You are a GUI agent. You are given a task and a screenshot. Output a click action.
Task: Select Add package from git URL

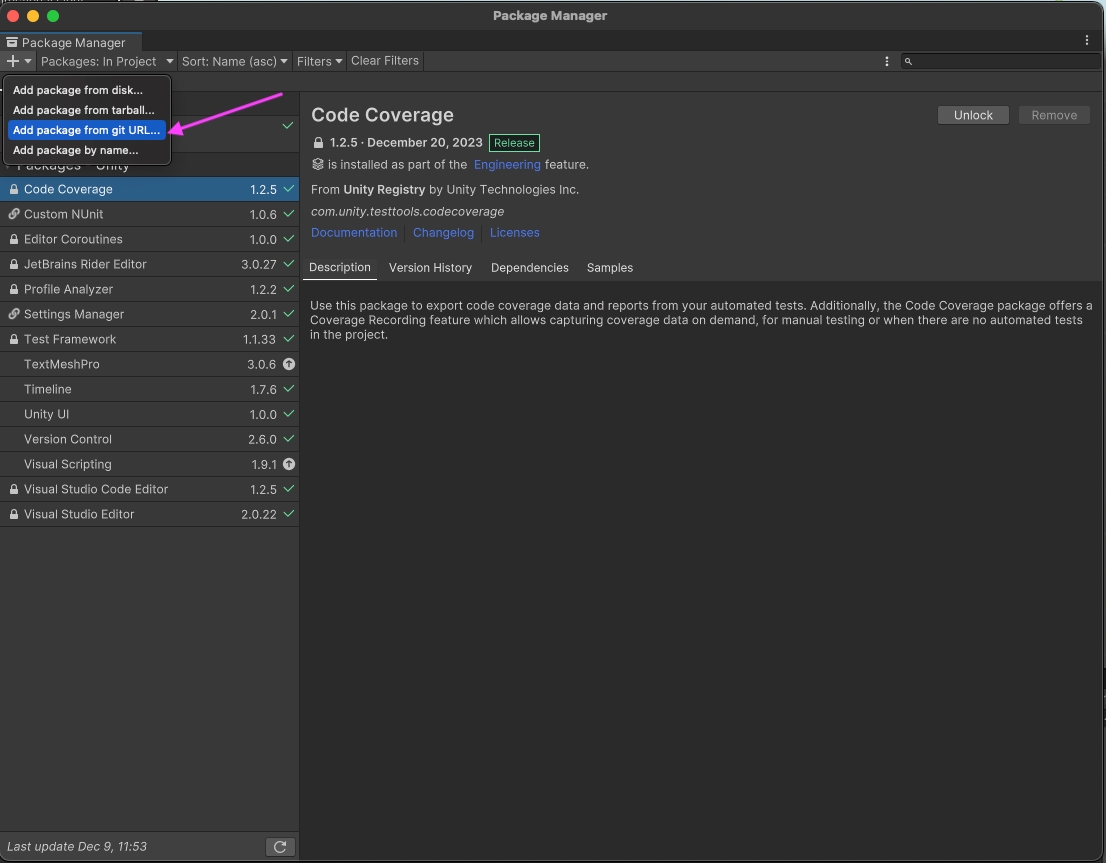(x=86, y=130)
